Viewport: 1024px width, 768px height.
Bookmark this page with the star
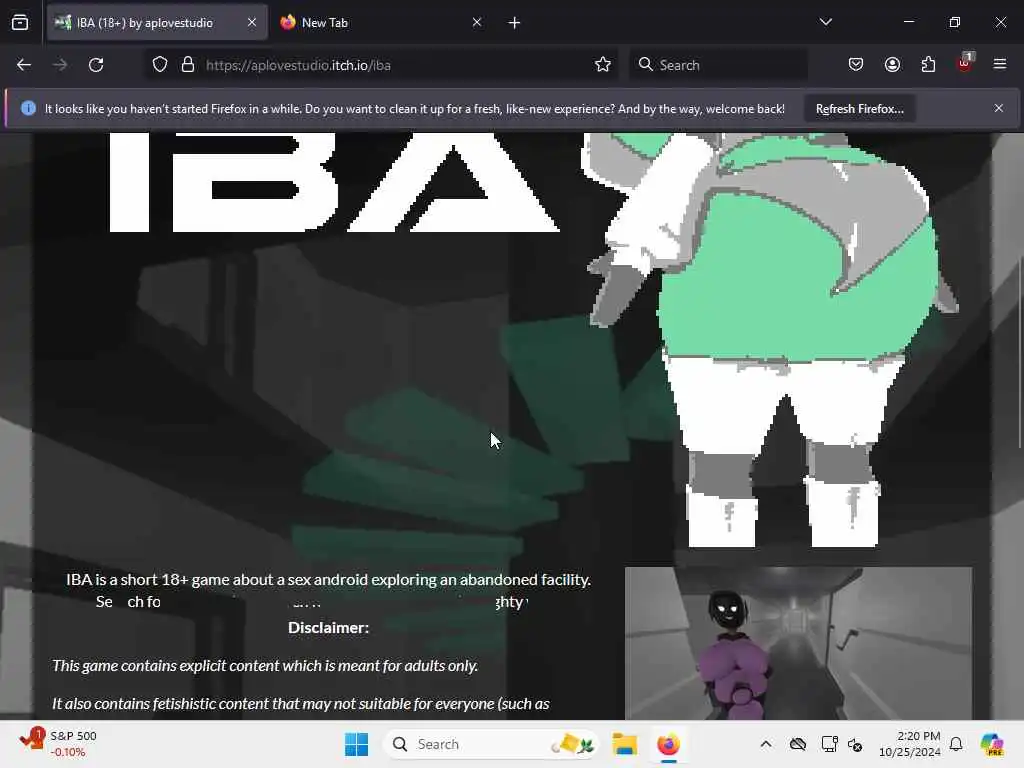coord(603,65)
